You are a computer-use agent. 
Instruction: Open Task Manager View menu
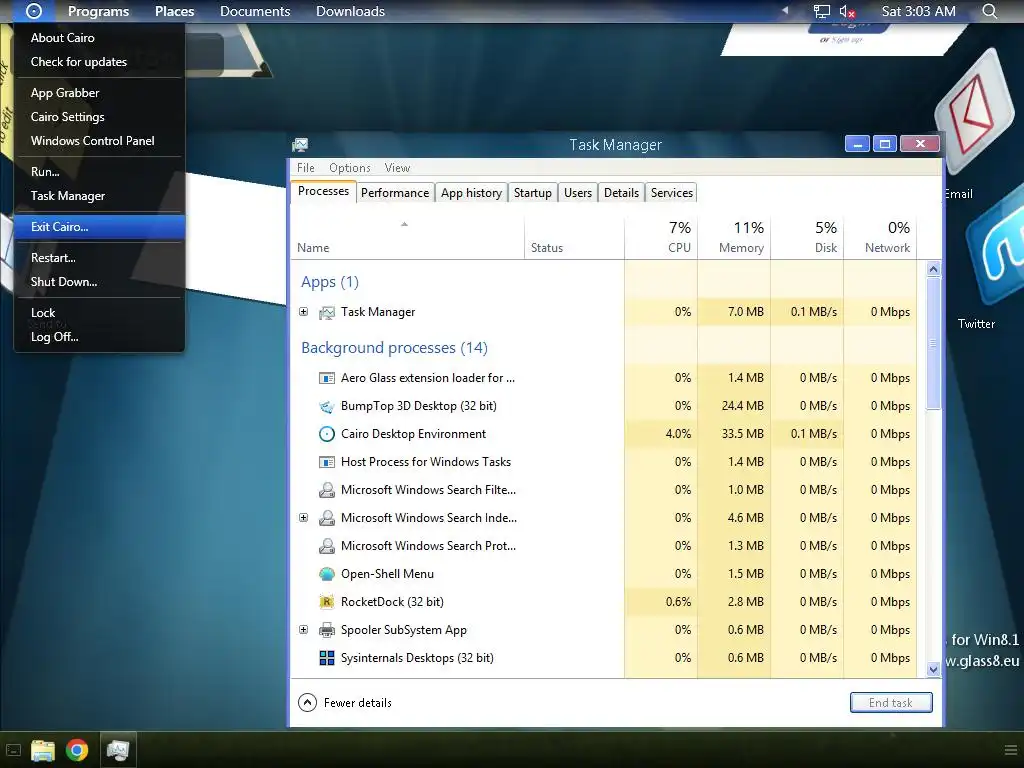click(397, 168)
